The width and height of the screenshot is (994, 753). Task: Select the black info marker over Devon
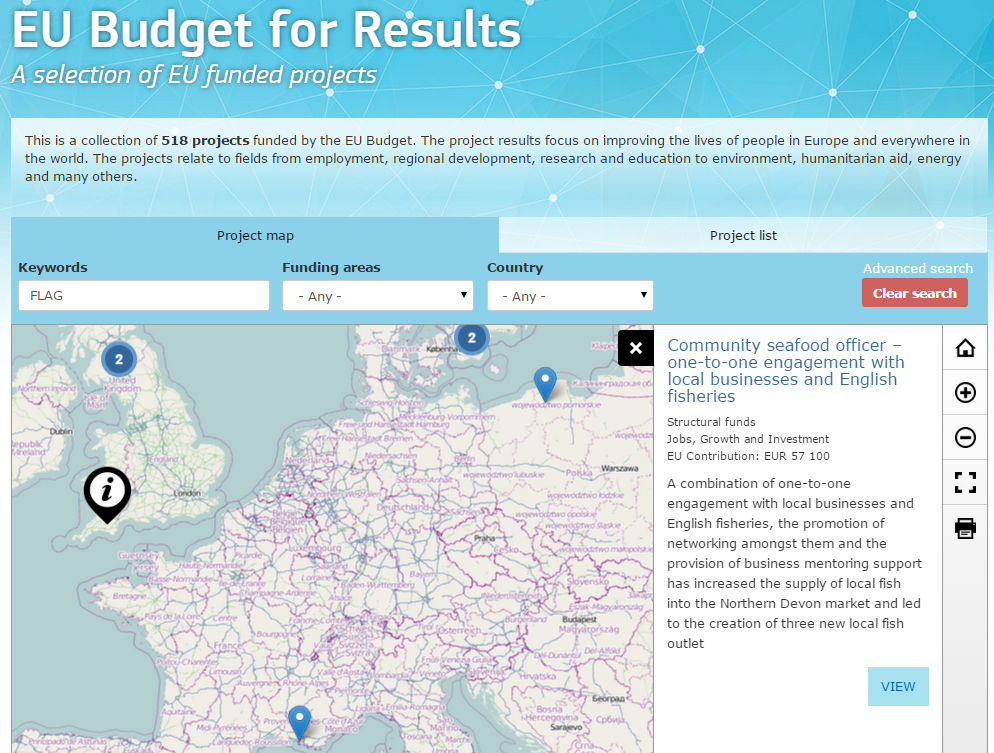point(108,494)
